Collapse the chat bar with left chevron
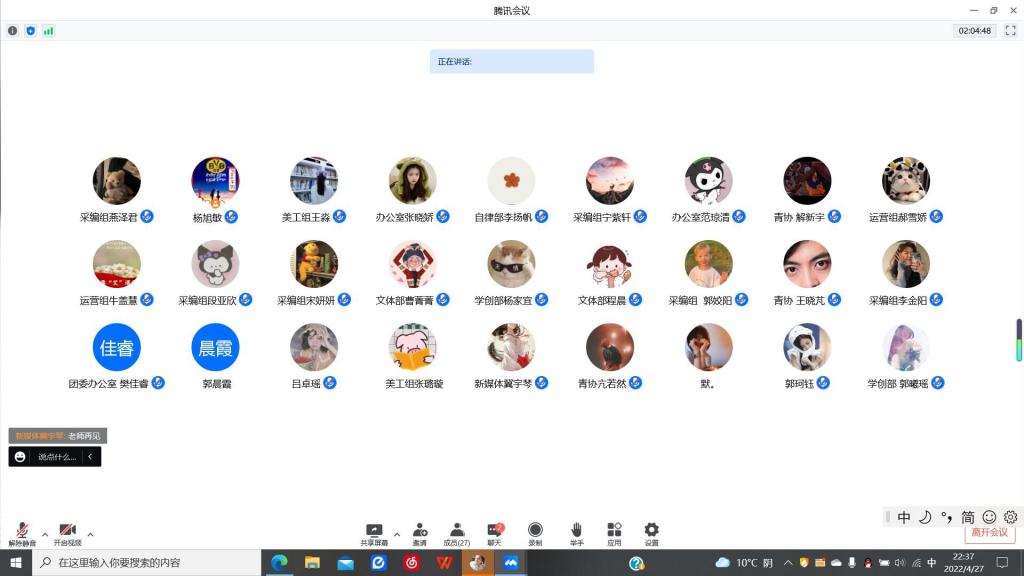 90,457
